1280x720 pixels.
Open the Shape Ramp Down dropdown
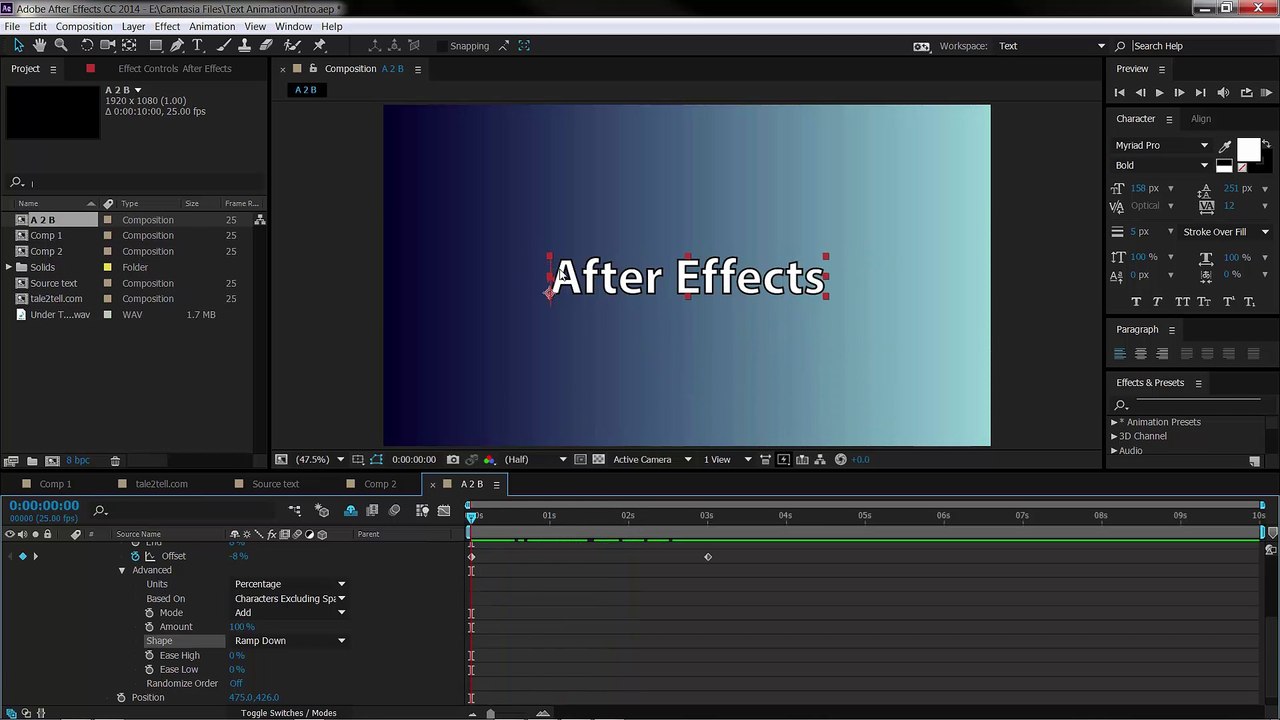click(x=290, y=641)
